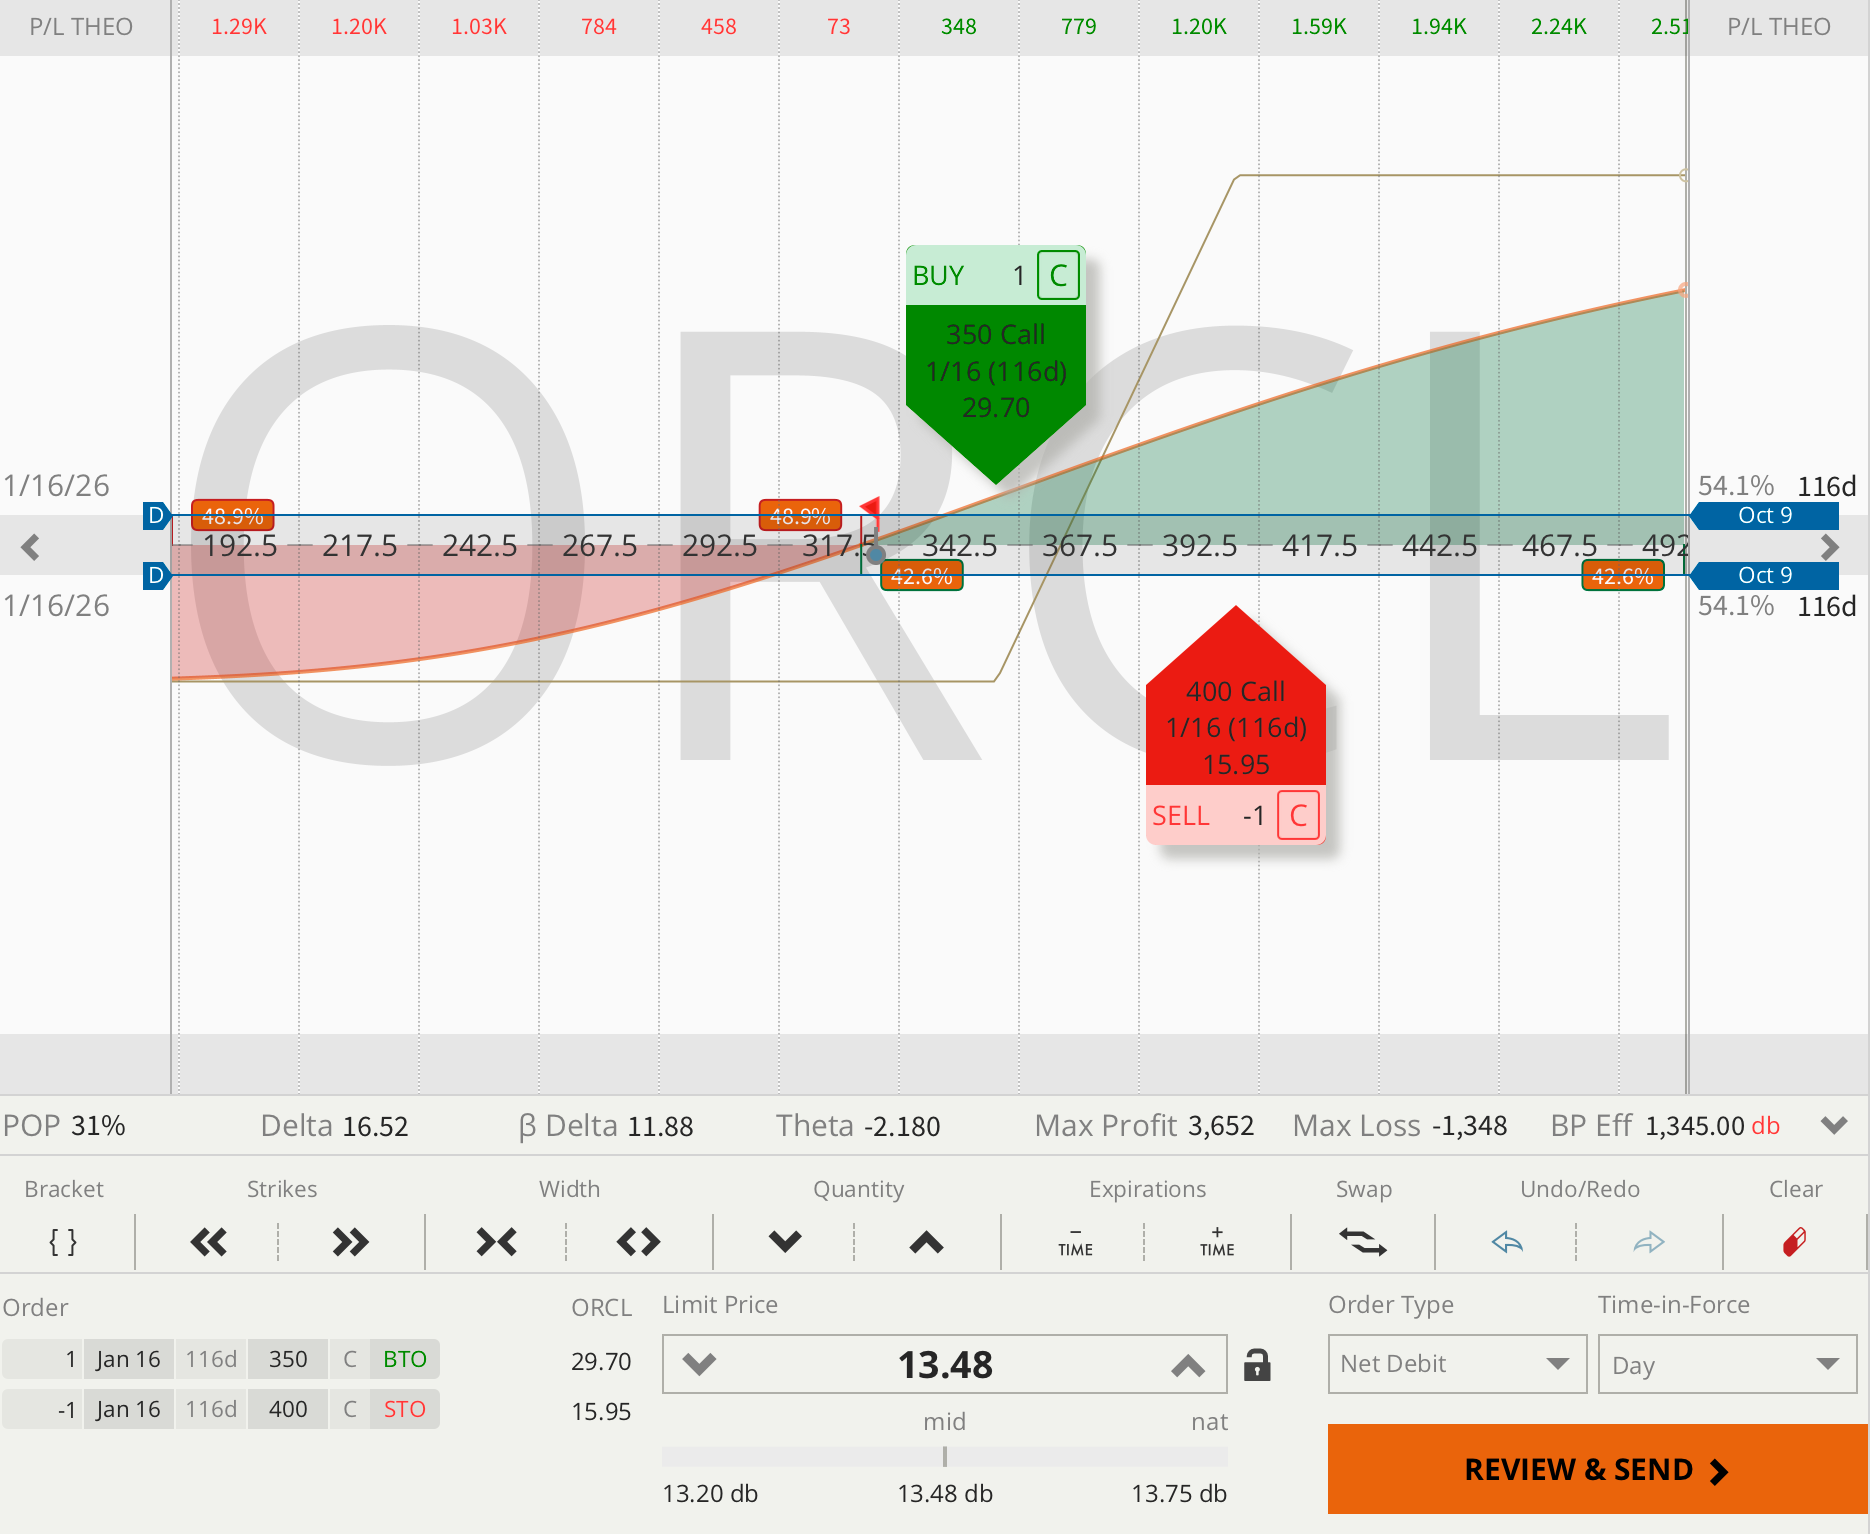The image size is (1870, 1534).
Task: Click the 2.24K P/L THEO value
Action: click(x=1558, y=27)
